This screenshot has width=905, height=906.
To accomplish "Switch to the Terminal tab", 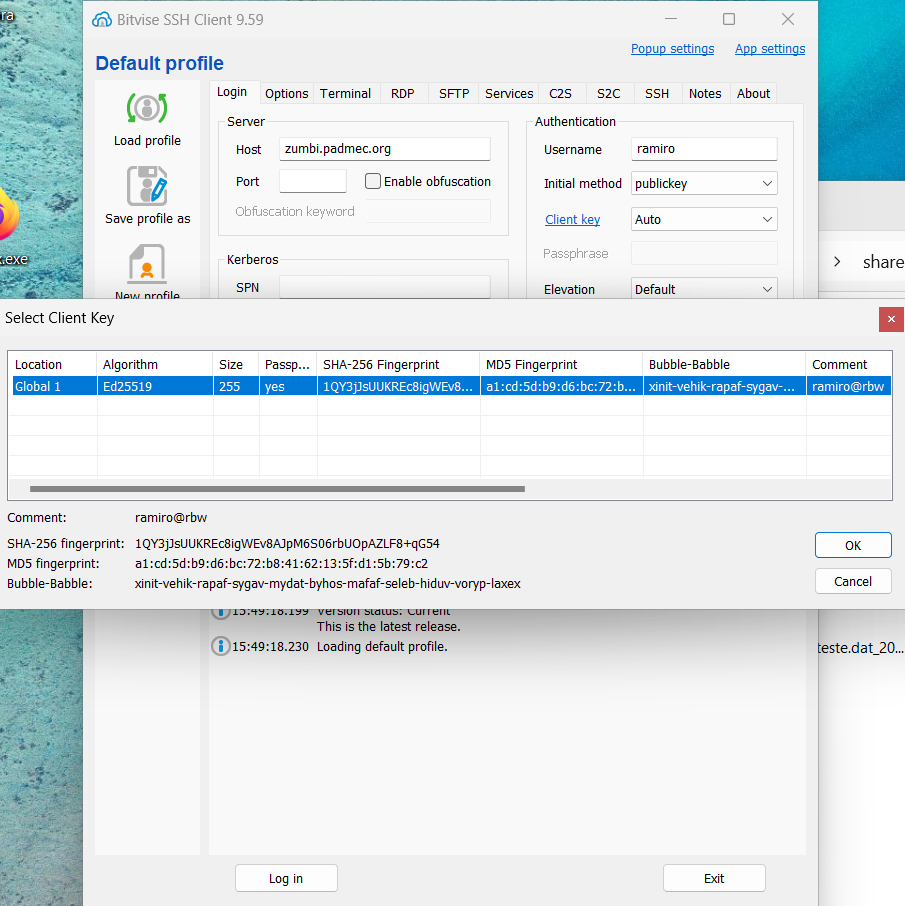I will click(x=346, y=94).
